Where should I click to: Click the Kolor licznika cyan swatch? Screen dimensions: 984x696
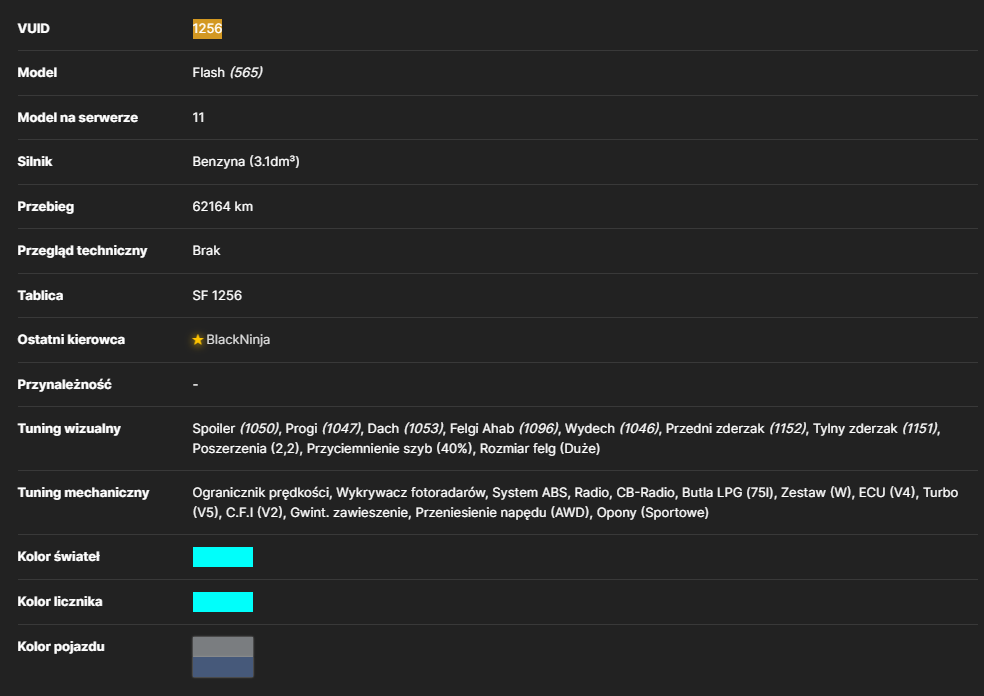click(x=223, y=602)
